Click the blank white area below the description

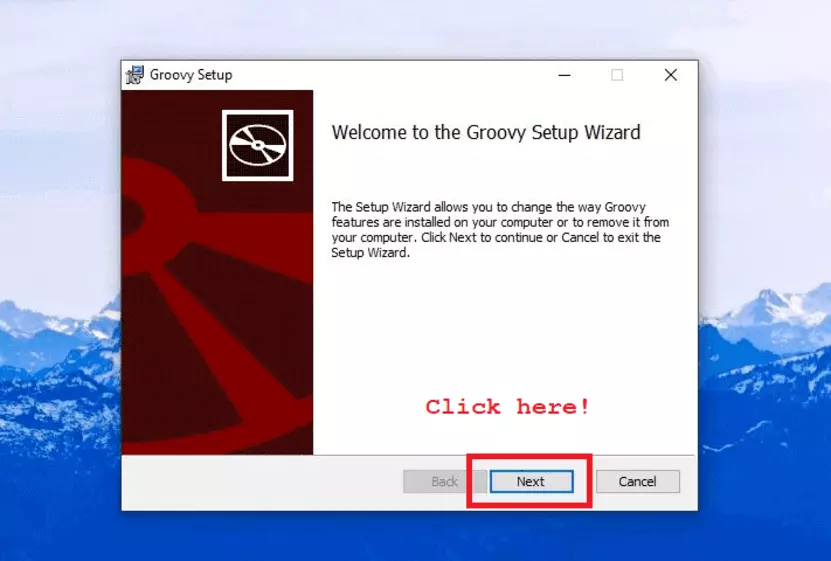[x=500, y=330]
